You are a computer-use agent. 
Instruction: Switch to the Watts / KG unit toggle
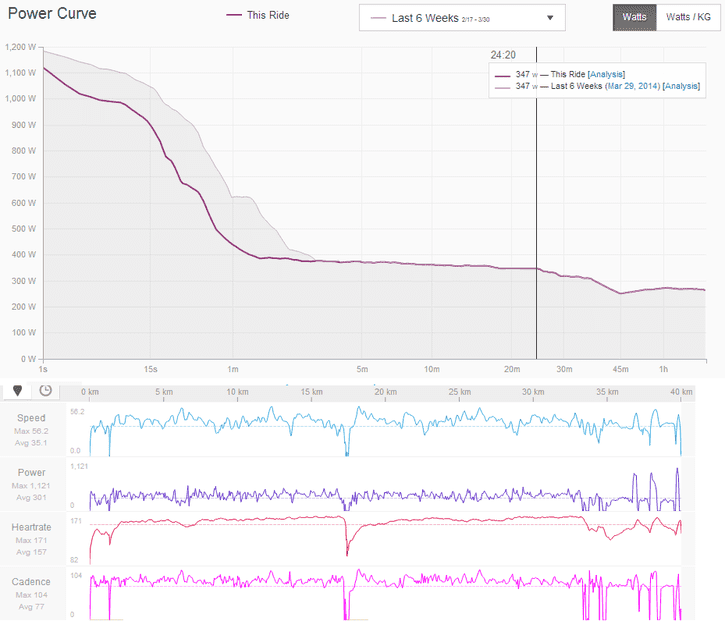coord(688,18)
